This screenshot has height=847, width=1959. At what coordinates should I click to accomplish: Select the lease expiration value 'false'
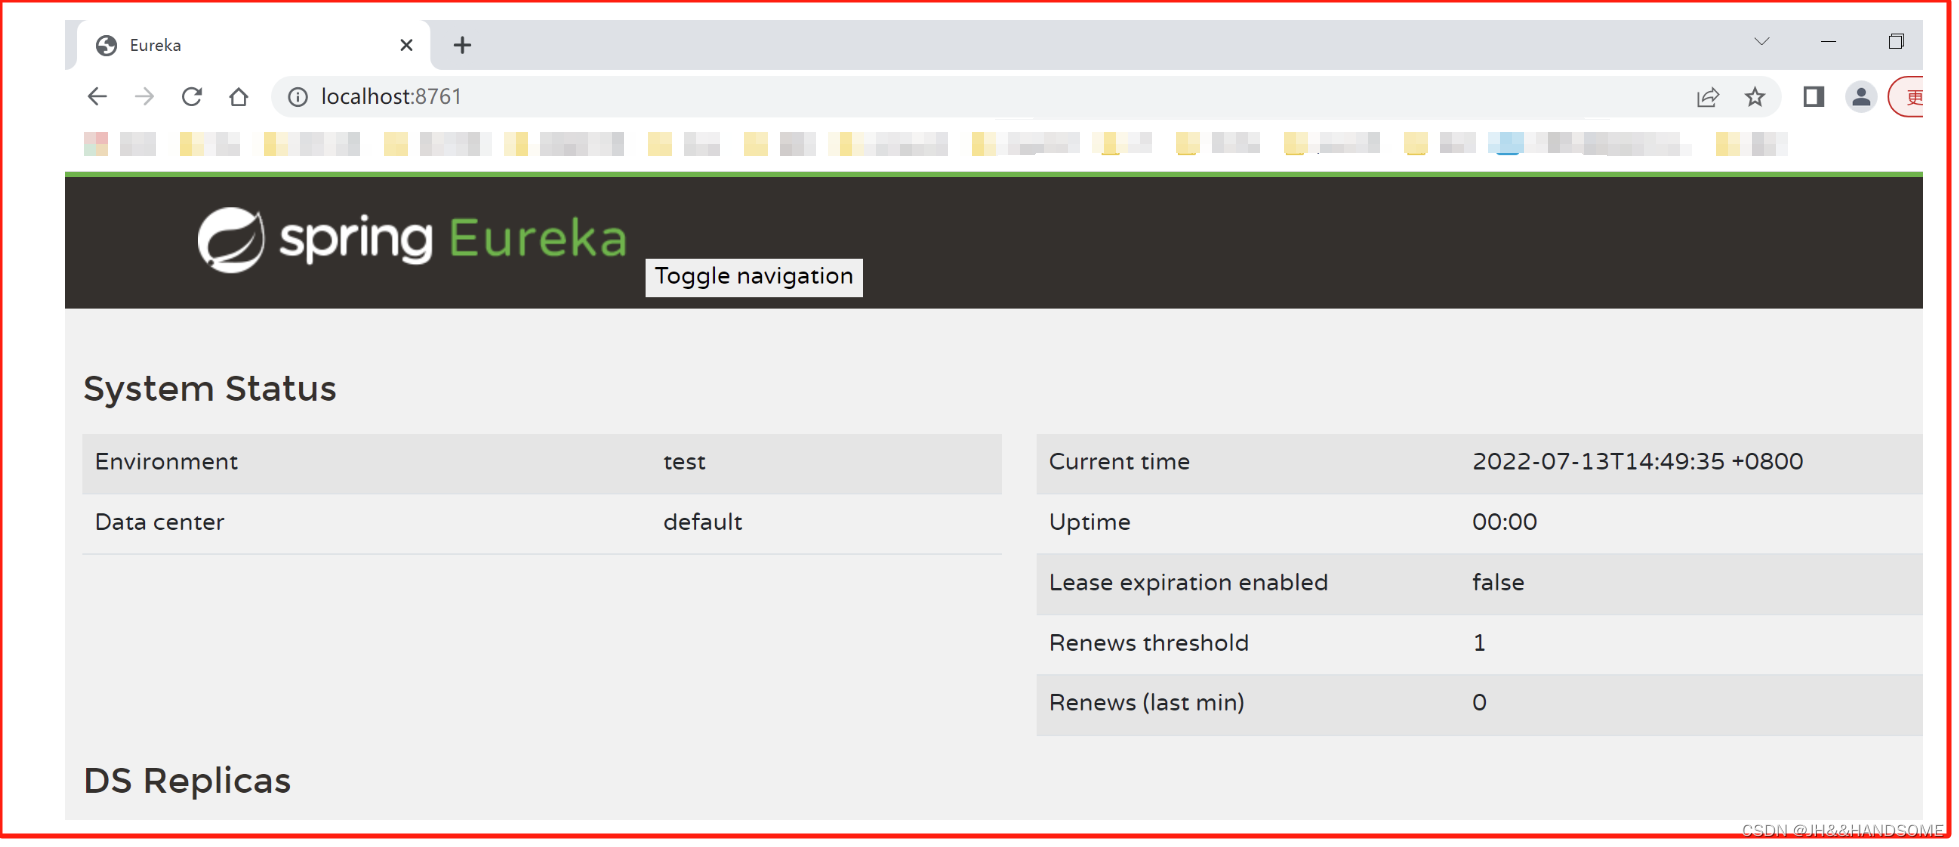click(1498, 583)
